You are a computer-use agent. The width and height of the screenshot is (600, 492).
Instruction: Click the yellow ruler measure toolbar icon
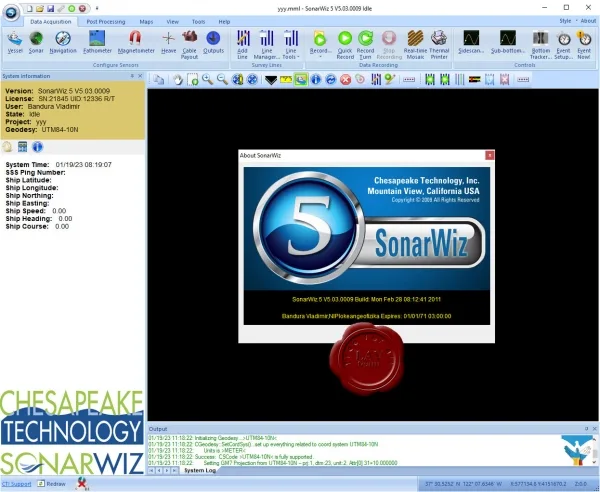pos(286,80)
